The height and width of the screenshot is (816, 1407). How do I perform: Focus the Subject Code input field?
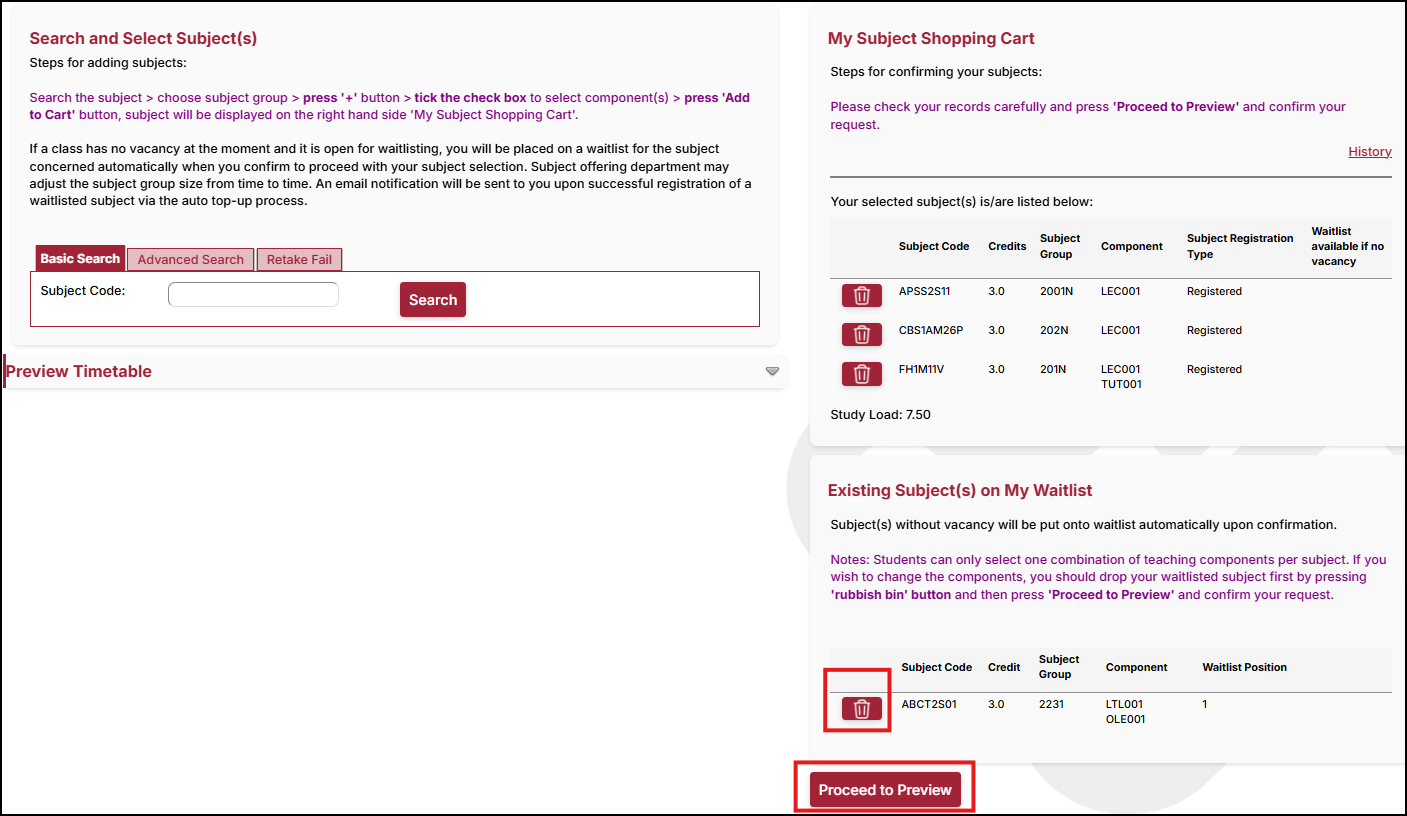click(253, 294)
